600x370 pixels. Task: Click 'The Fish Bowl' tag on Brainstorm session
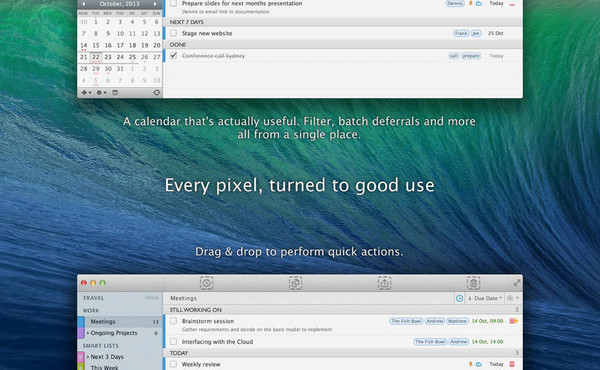click(406, 321)
